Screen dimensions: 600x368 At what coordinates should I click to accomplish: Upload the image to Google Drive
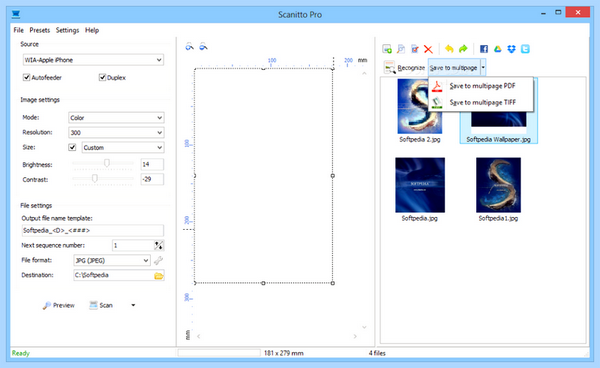(497, 49)
